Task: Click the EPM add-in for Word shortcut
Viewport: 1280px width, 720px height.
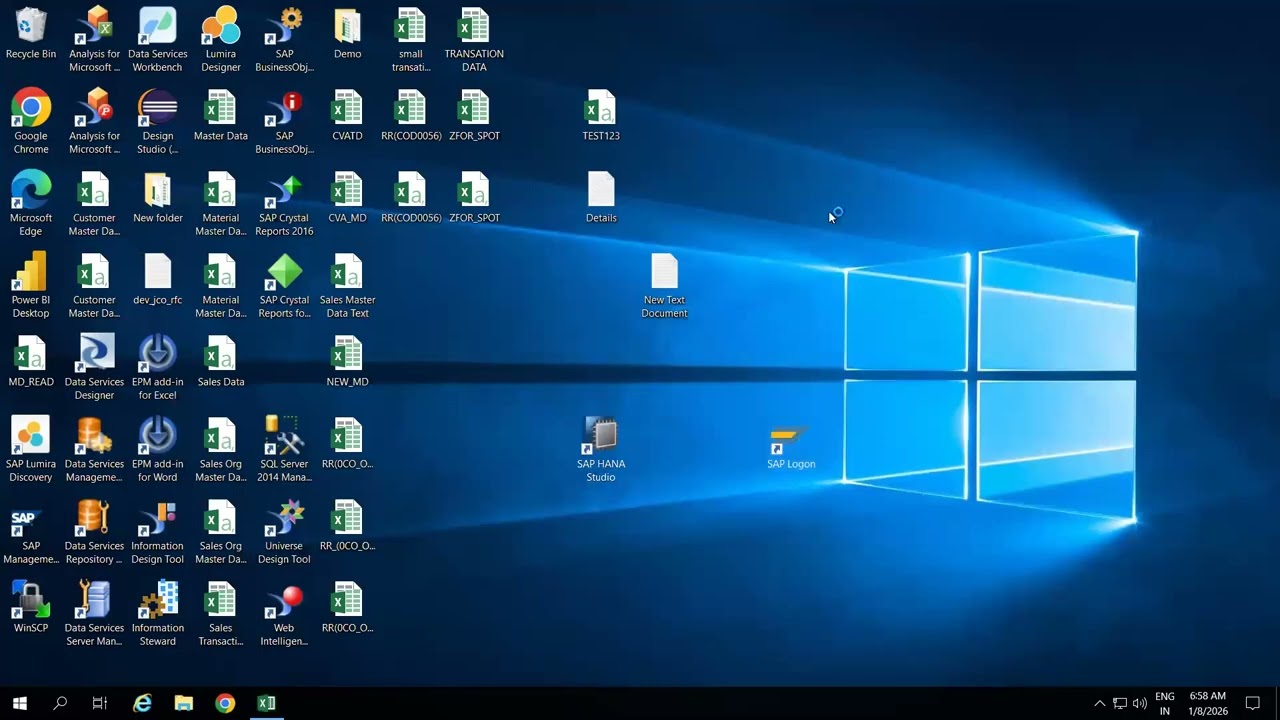Action: pos(158,450)
